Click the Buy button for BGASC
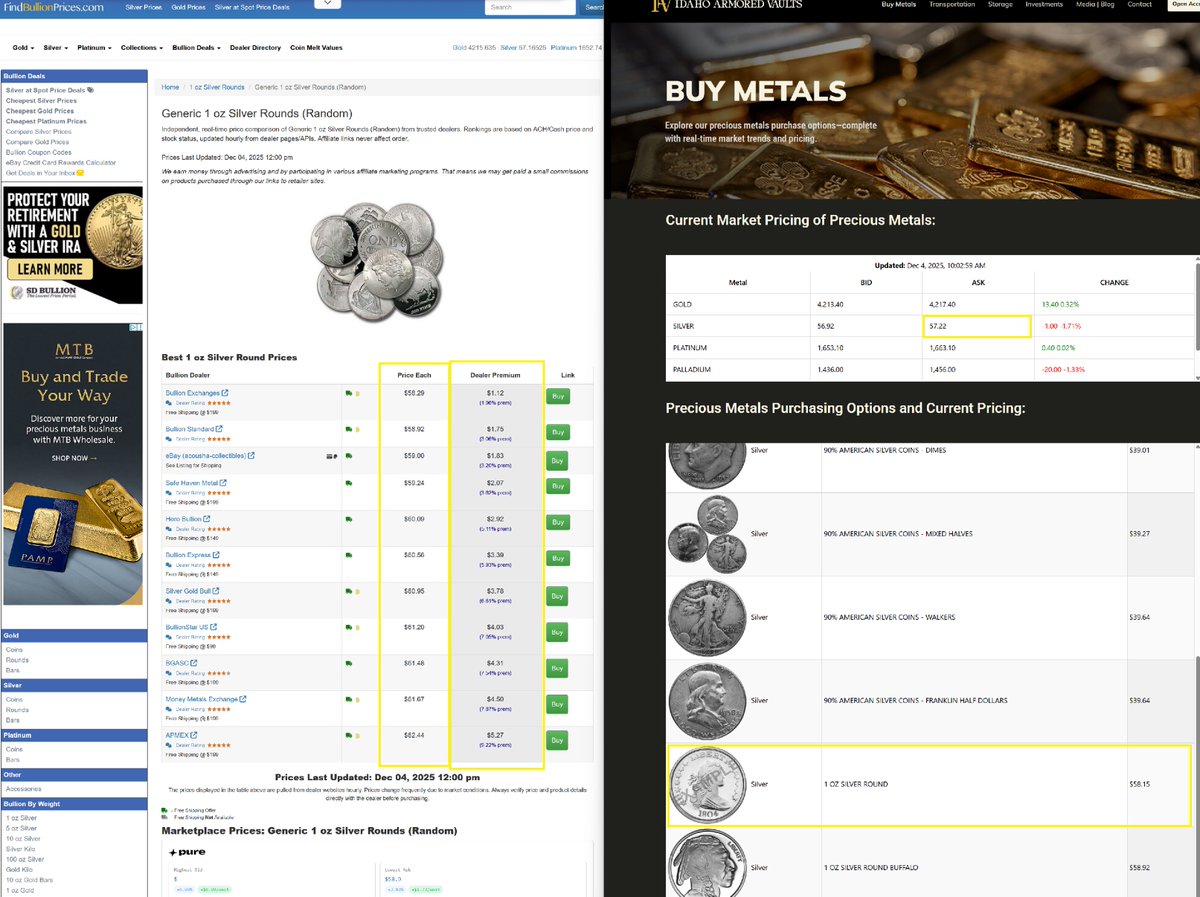Image resolution: width=1200 pixels, height=897 pixels. coord(558,668)
